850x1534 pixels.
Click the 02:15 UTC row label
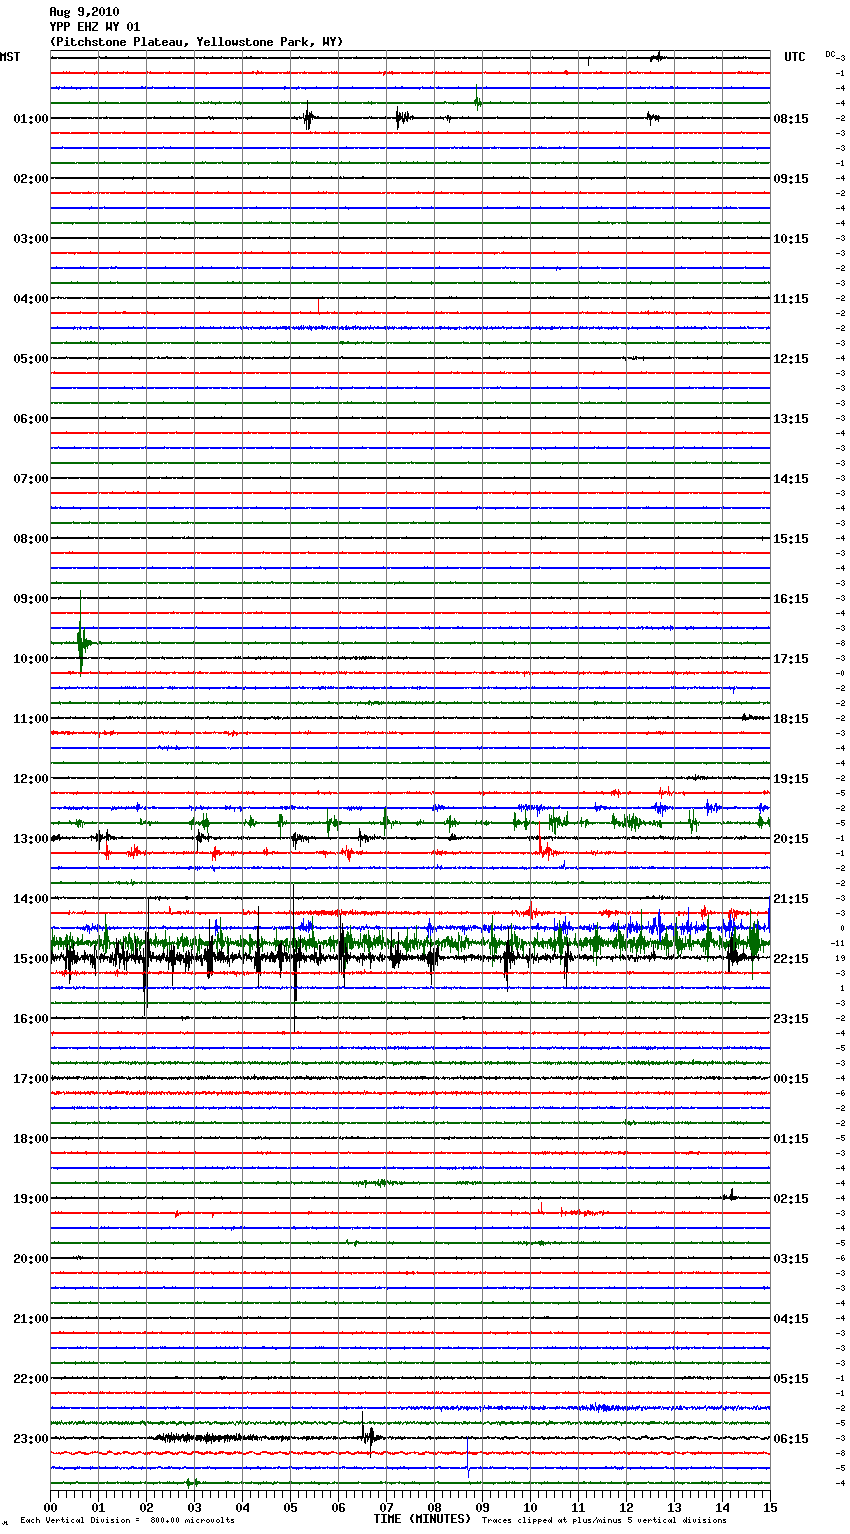(791, 1199)
